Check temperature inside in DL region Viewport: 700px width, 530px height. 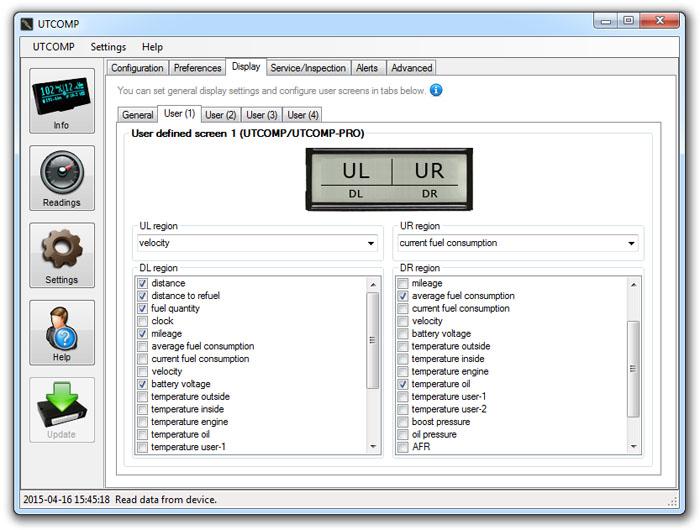[x=142, y=409]
